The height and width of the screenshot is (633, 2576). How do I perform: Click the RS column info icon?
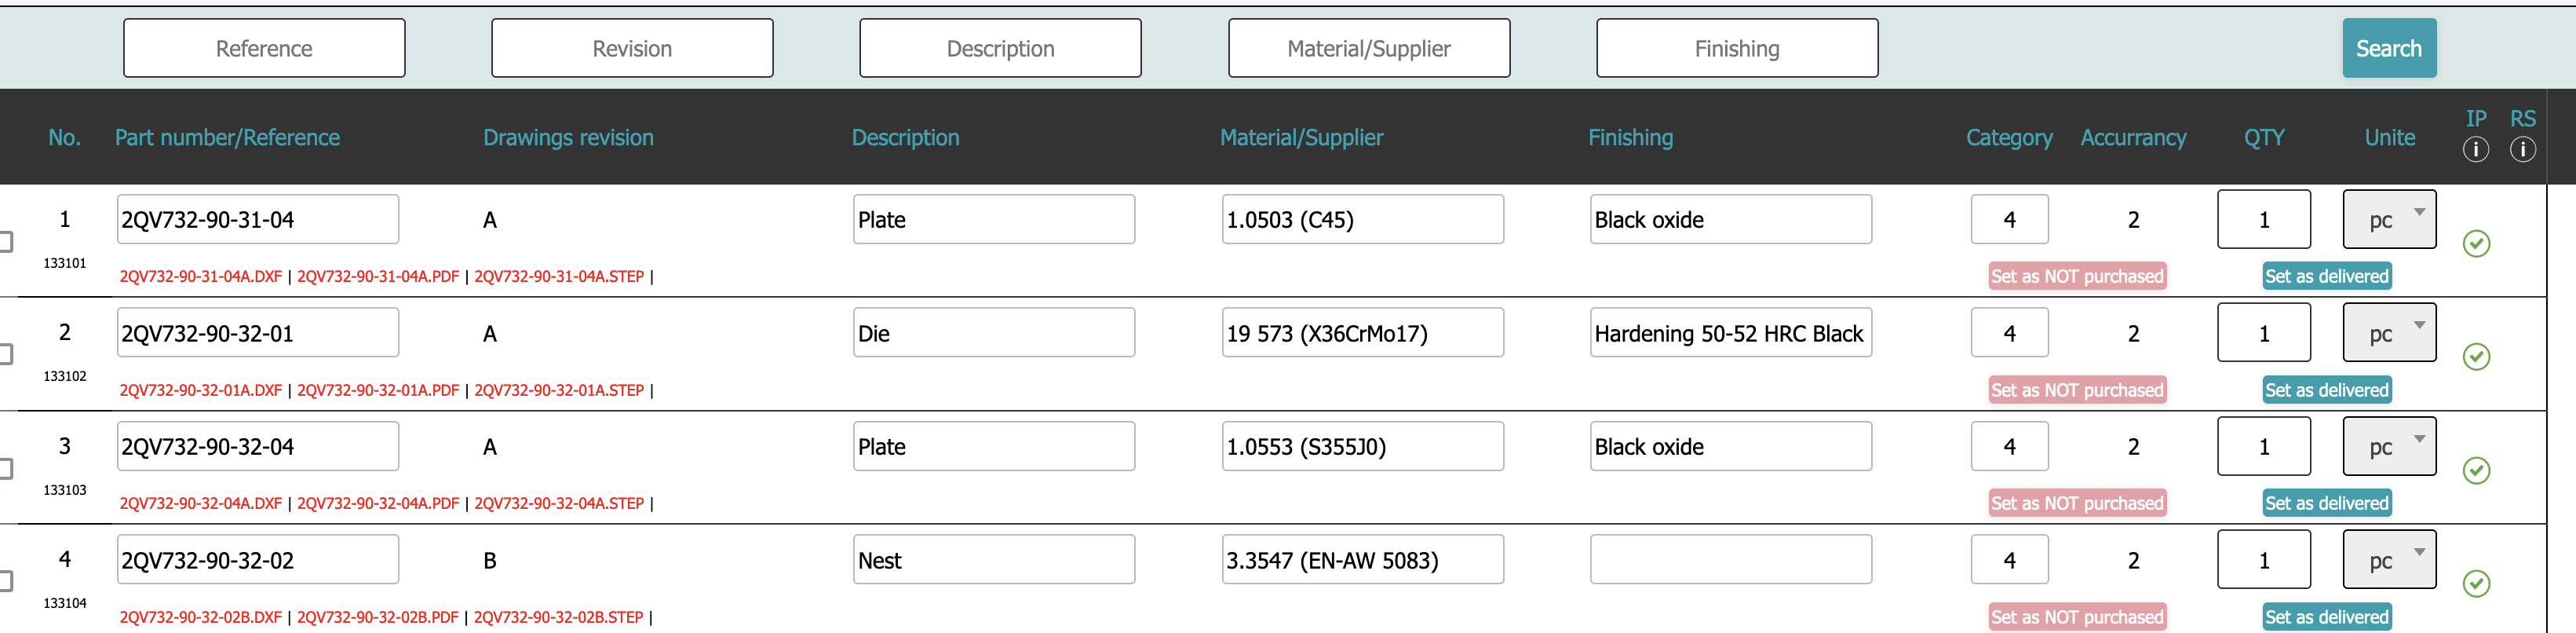(2522, 150)
